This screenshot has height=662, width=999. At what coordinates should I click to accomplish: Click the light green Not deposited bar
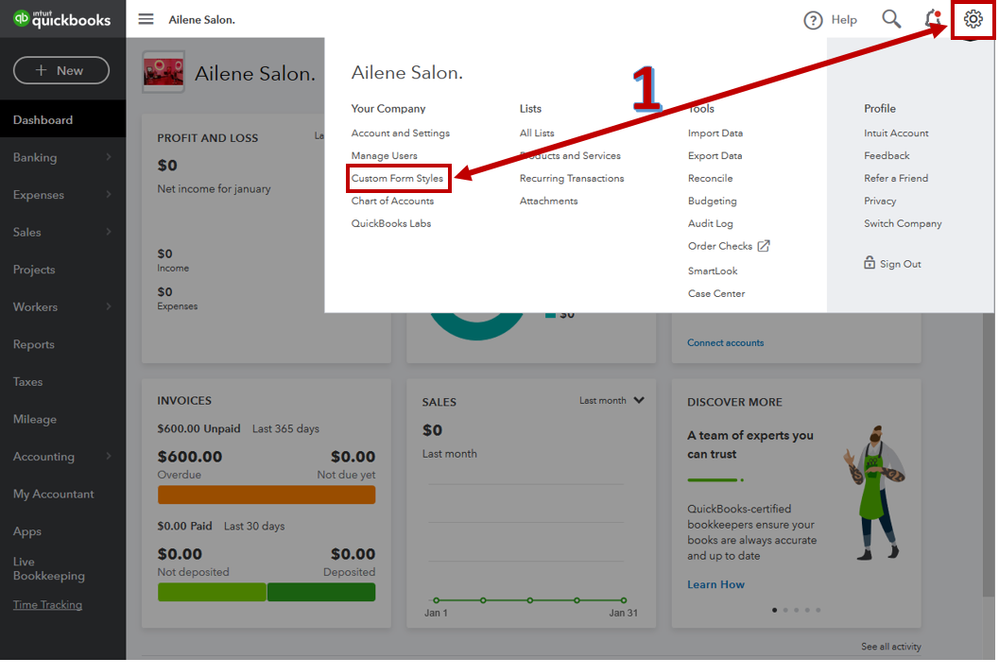(212, 593)
